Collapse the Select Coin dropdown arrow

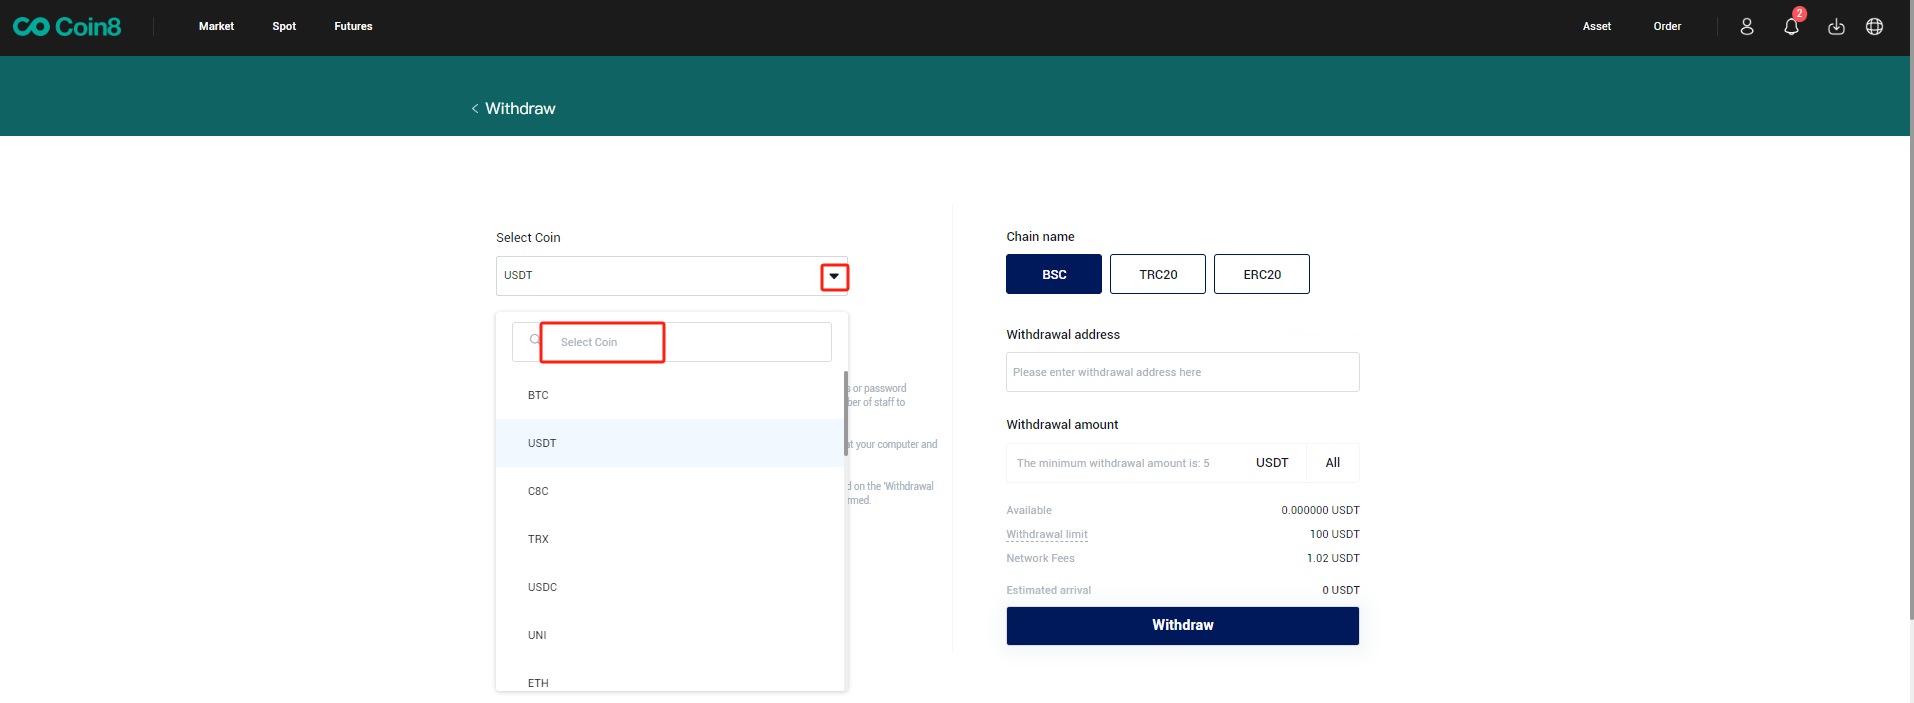(x=834, y=277)
